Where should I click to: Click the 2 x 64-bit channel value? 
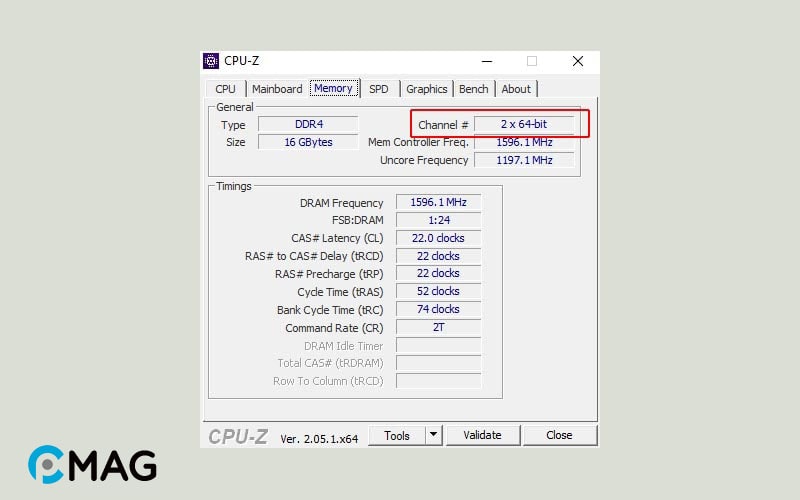[x=524, y=124]
